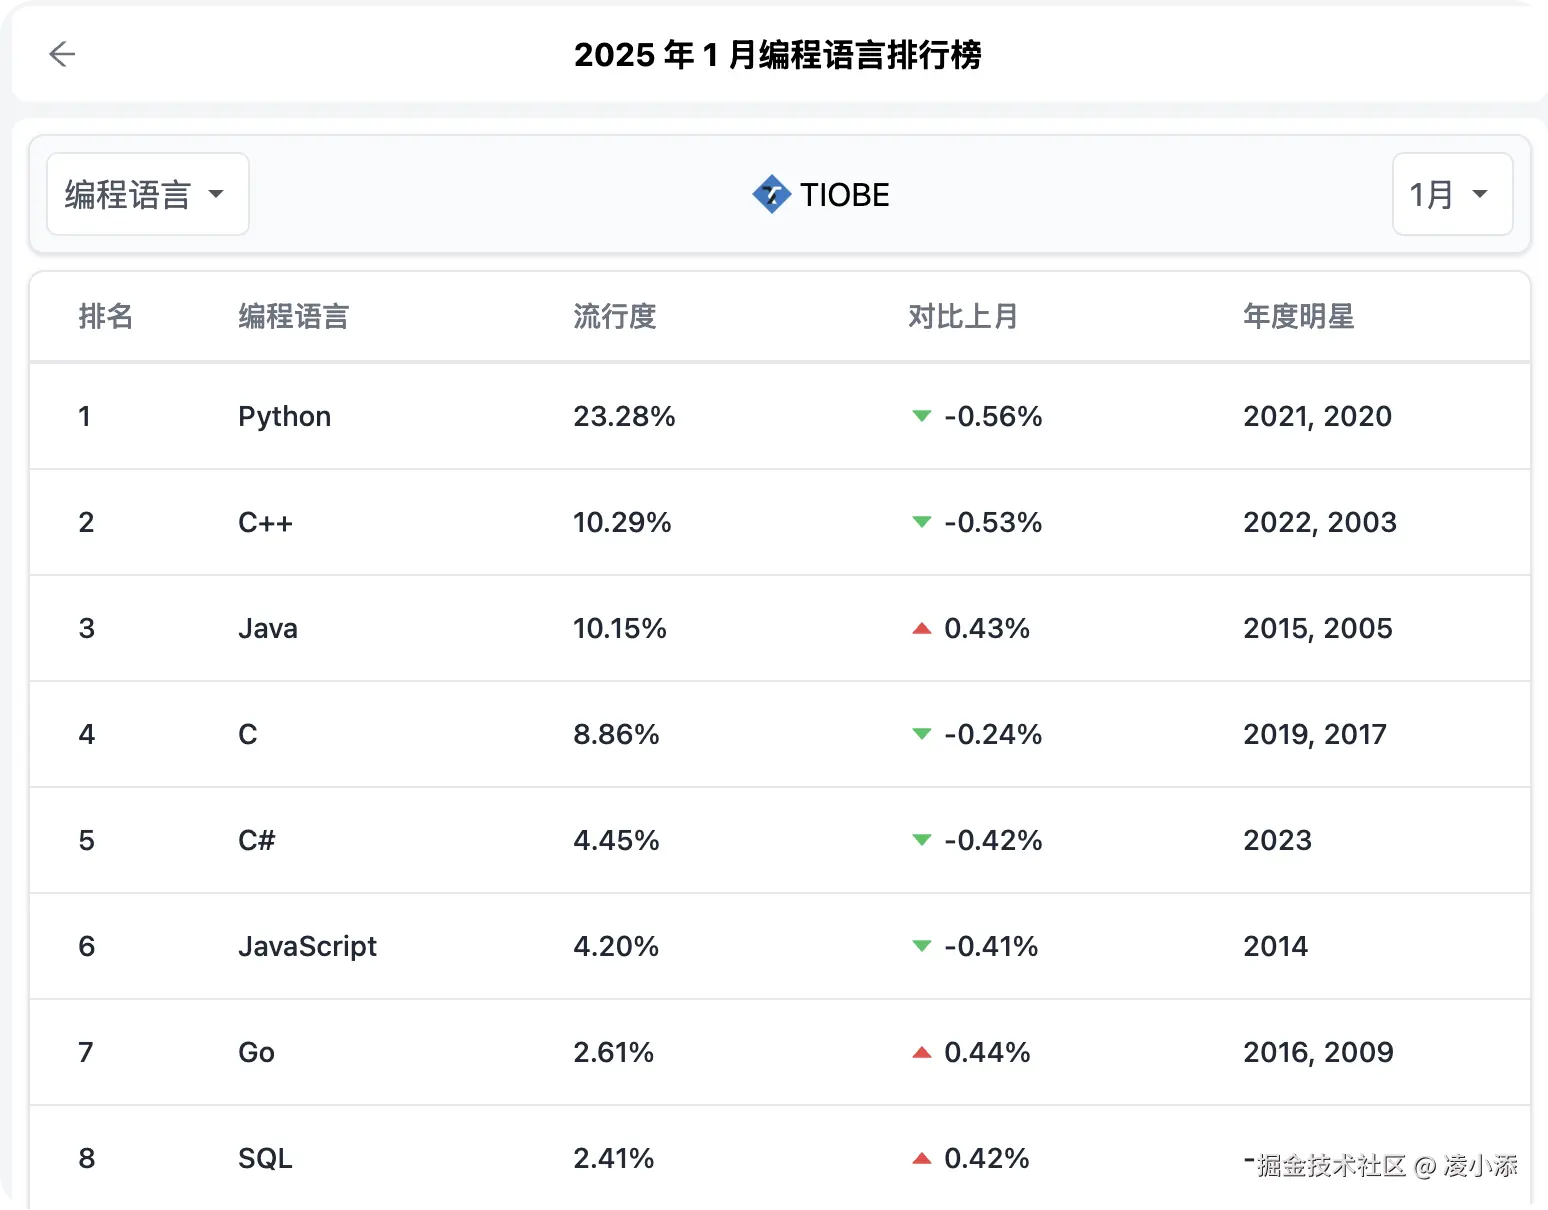Viewport: 1548px width, 1210px height.
Task: Click the 流行度 column header
Action: point(614,316)
